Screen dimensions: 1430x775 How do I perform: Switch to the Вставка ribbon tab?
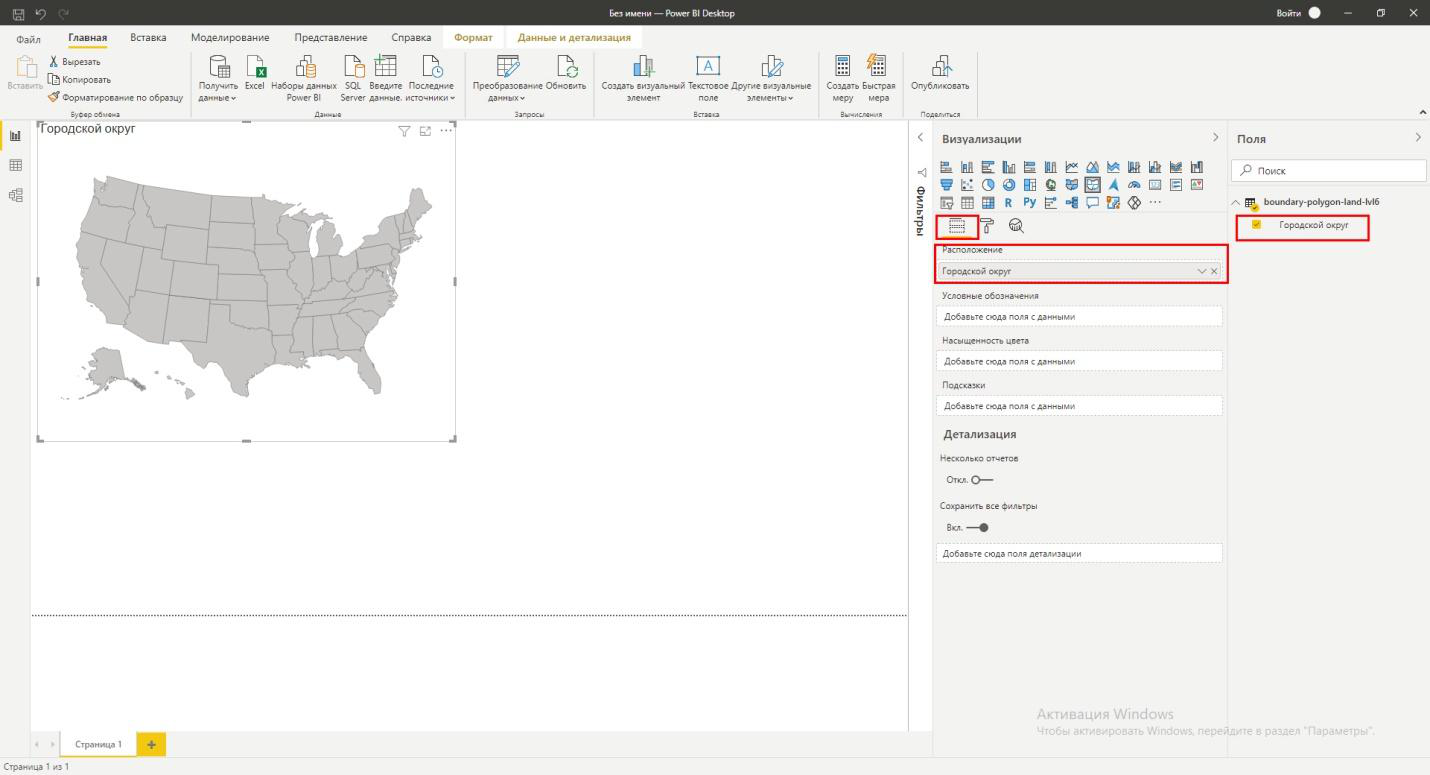pyautogui.click(x=148, y=38)
